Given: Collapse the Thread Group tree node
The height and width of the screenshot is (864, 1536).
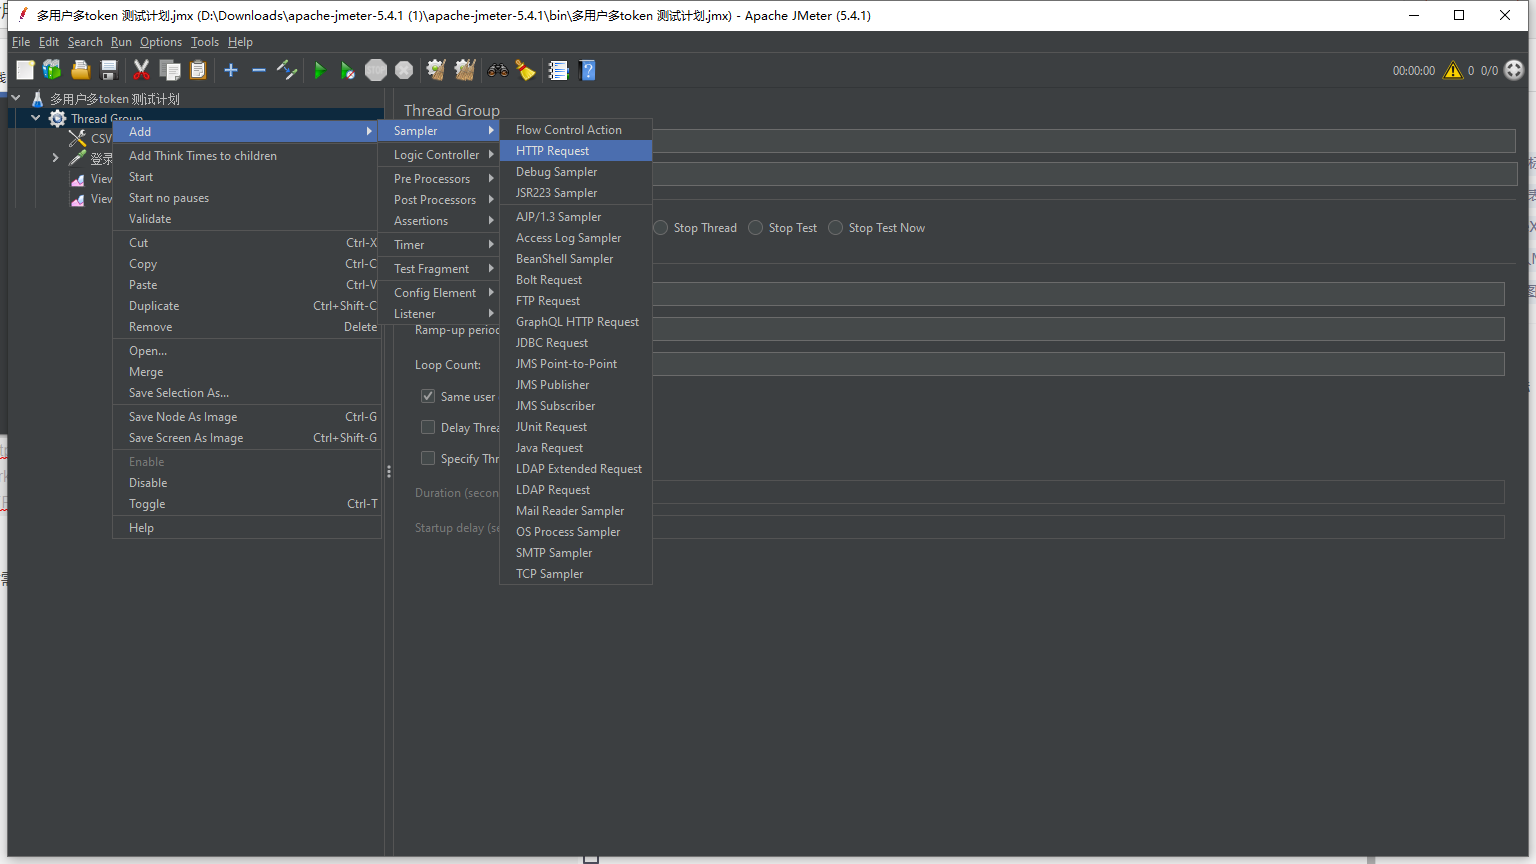Looking at the screenshot, I should (x=35, y=118).
